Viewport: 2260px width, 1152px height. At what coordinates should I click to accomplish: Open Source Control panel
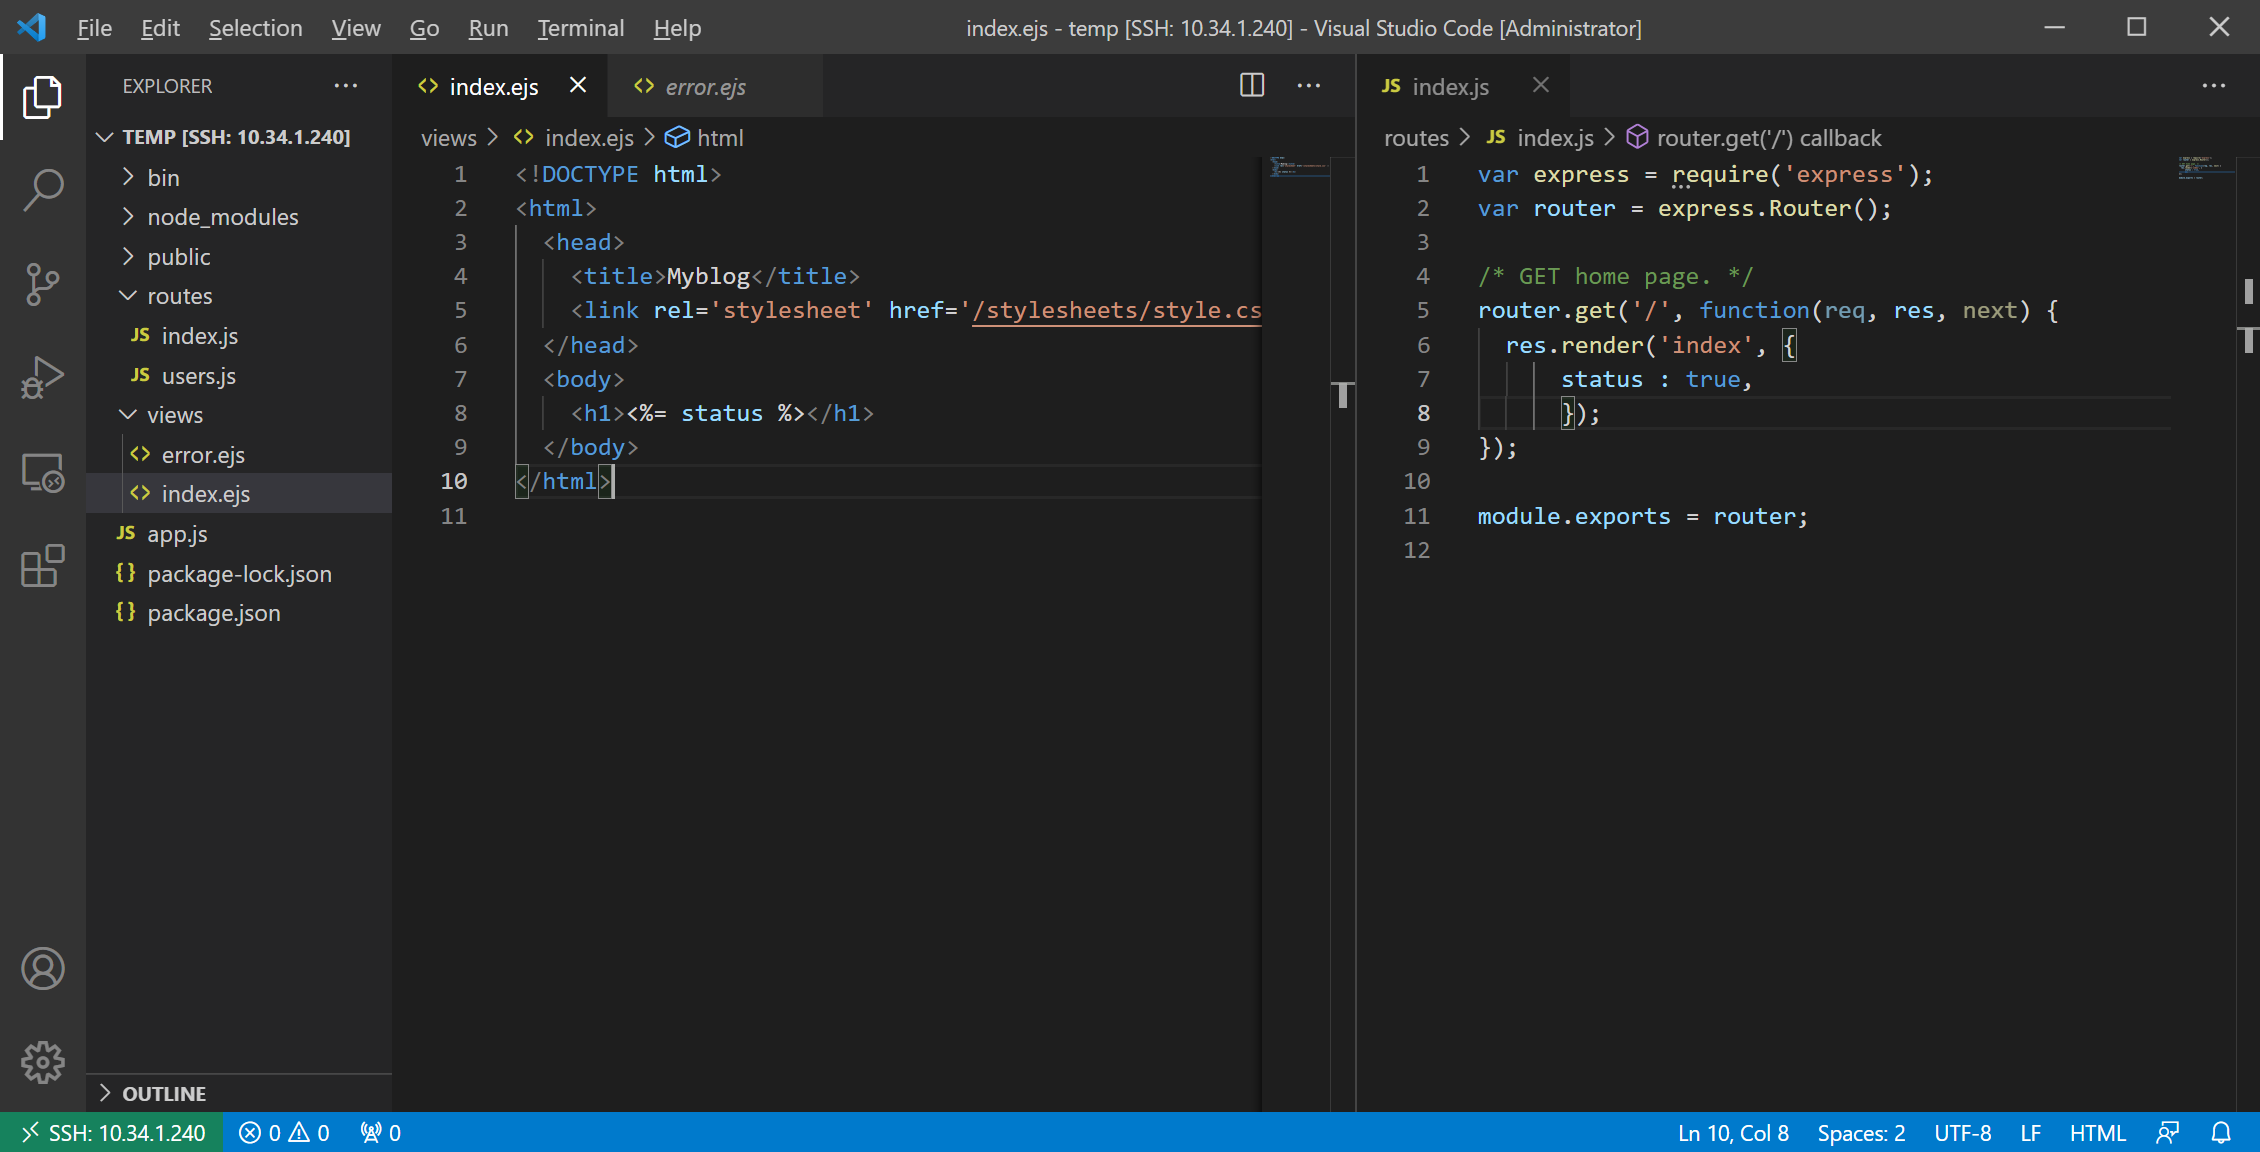point(42,284)
